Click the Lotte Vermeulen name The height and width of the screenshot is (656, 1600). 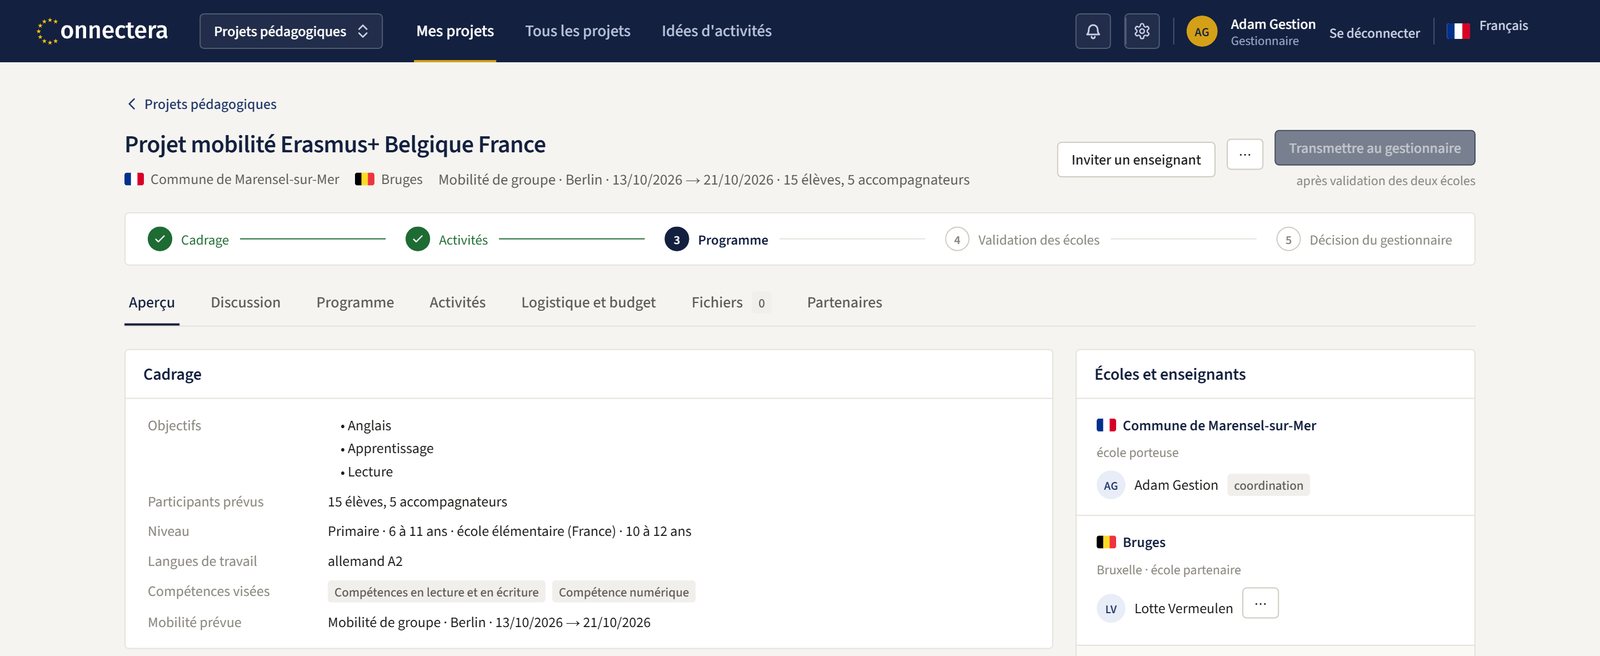tap(1183, 608)
